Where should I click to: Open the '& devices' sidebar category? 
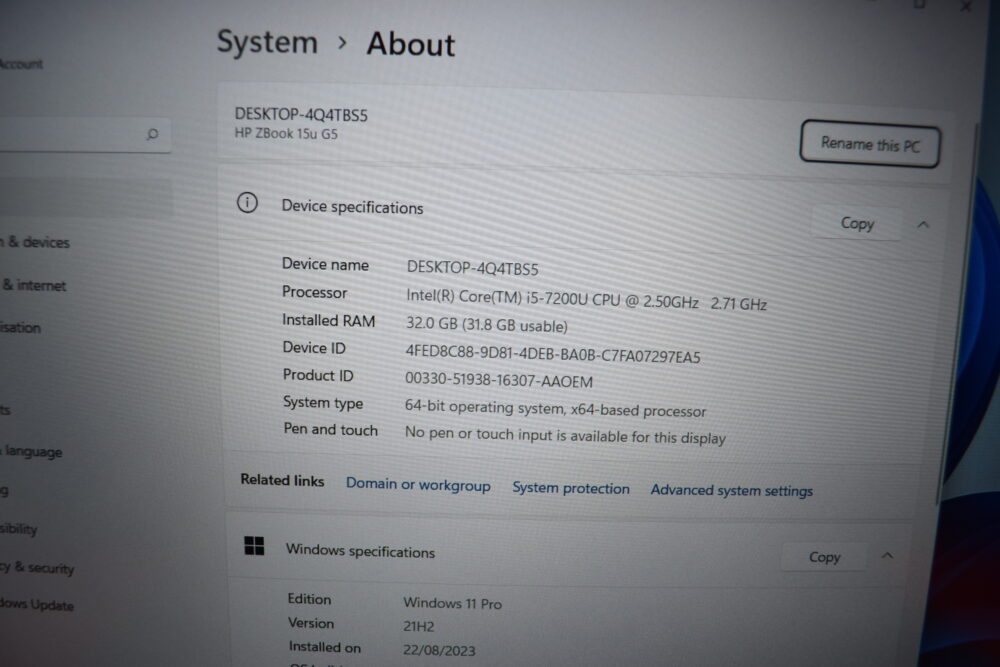pos(35,242)
